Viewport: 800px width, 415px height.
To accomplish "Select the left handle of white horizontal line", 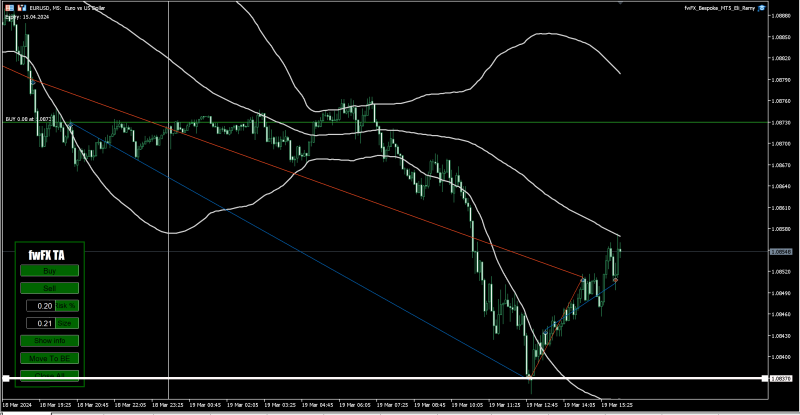I will click(6, 378).
